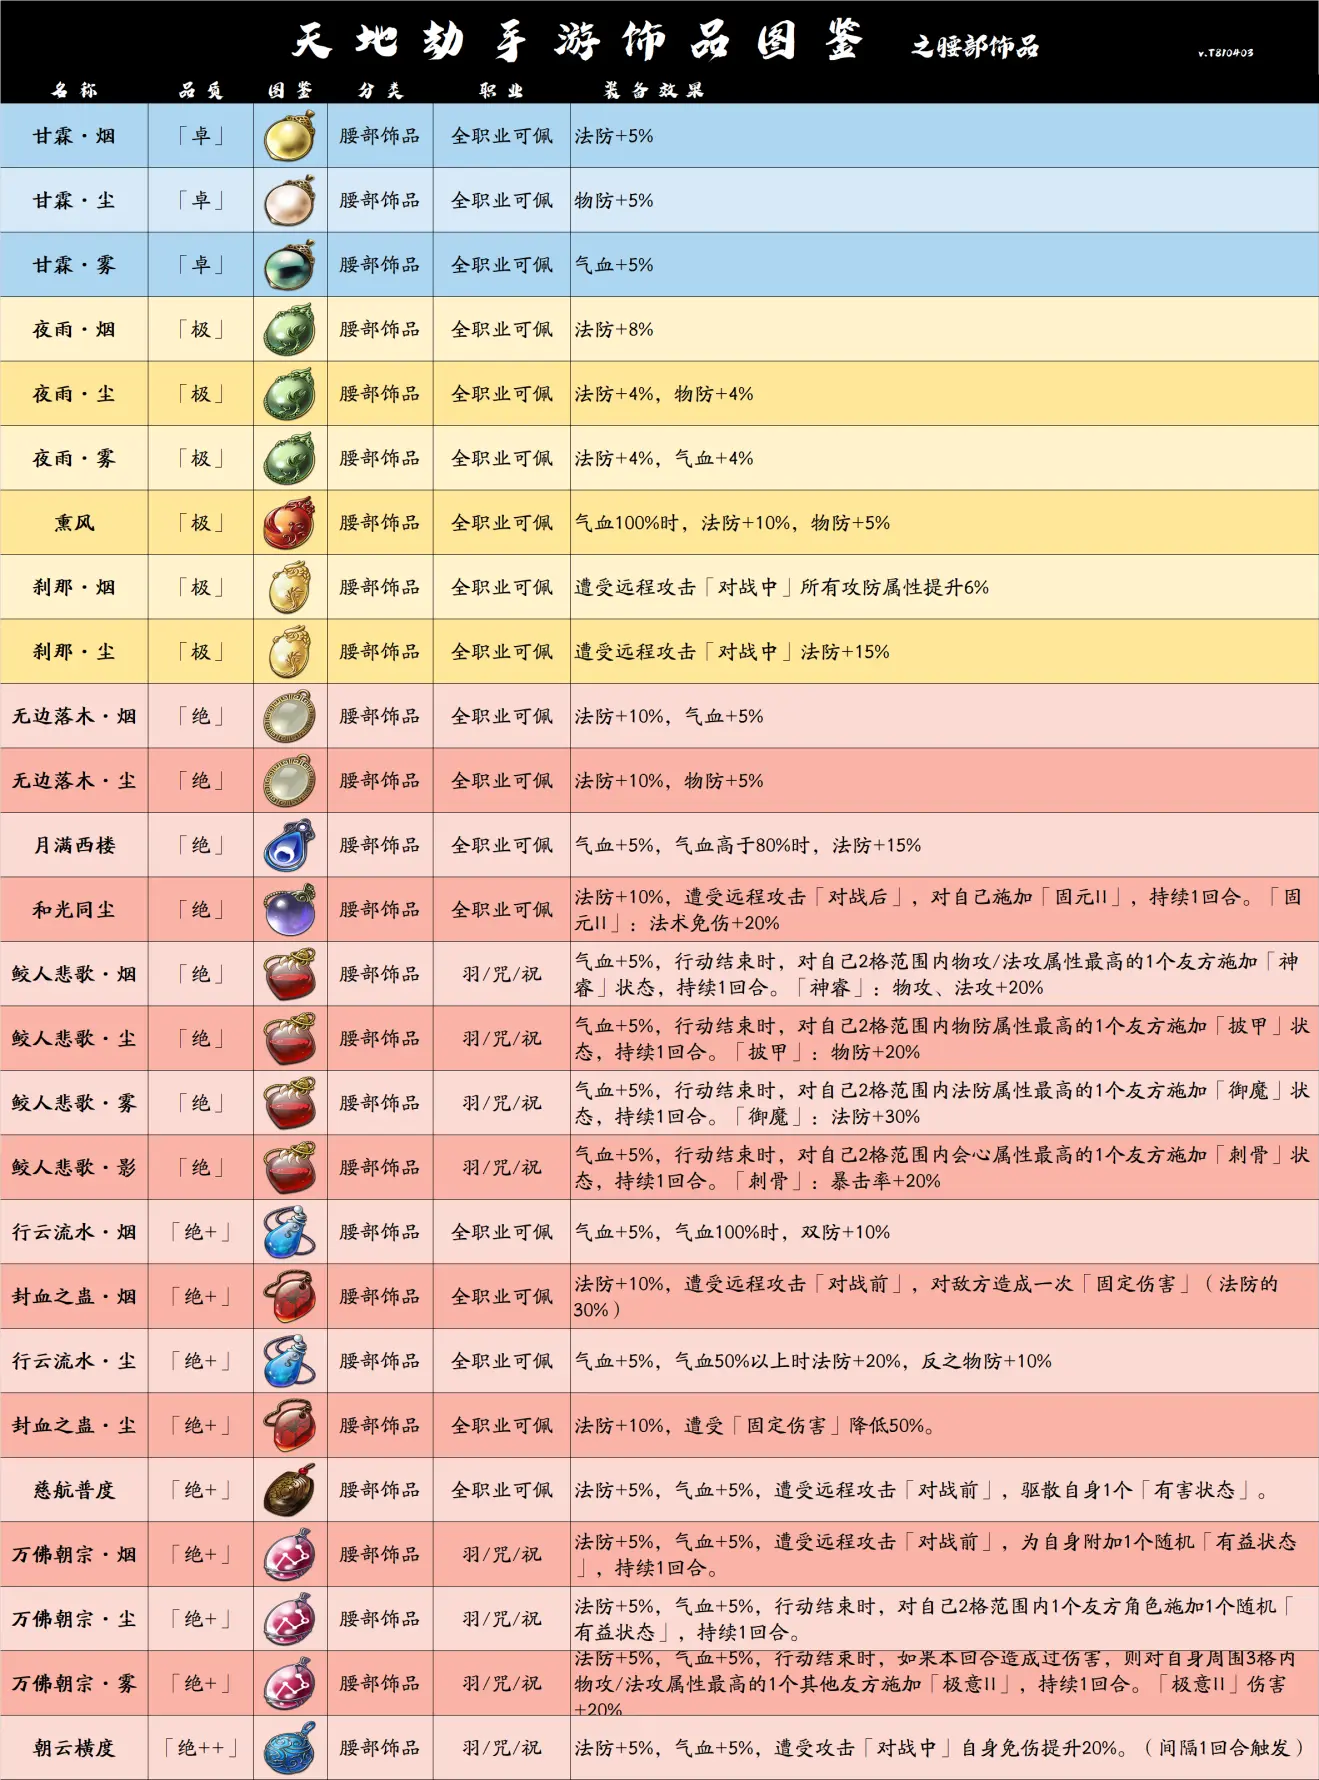Click the 行云流水·烟 blue bottle icon
Image resolution: width=1319 pixels, height=1780 pixels.
pos(290,1232)
